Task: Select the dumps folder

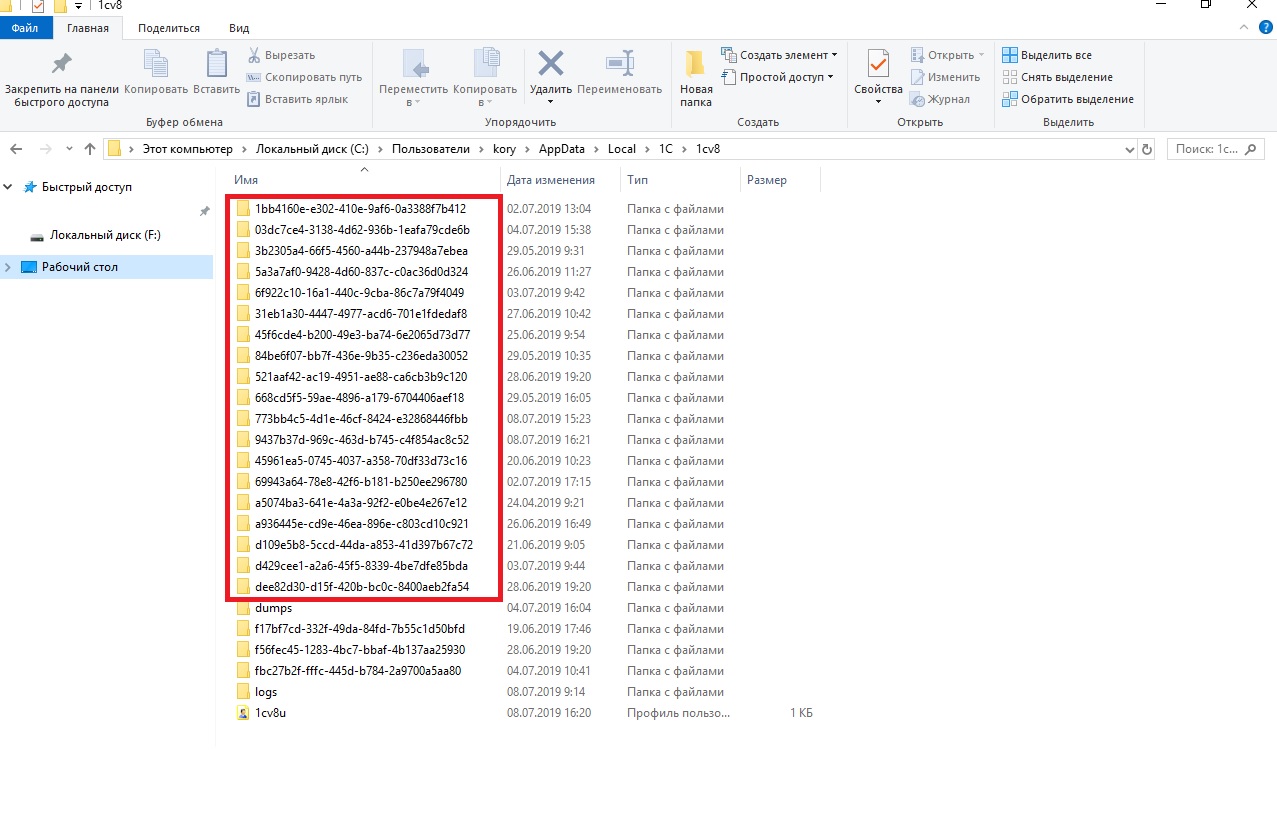Action: 273,608
